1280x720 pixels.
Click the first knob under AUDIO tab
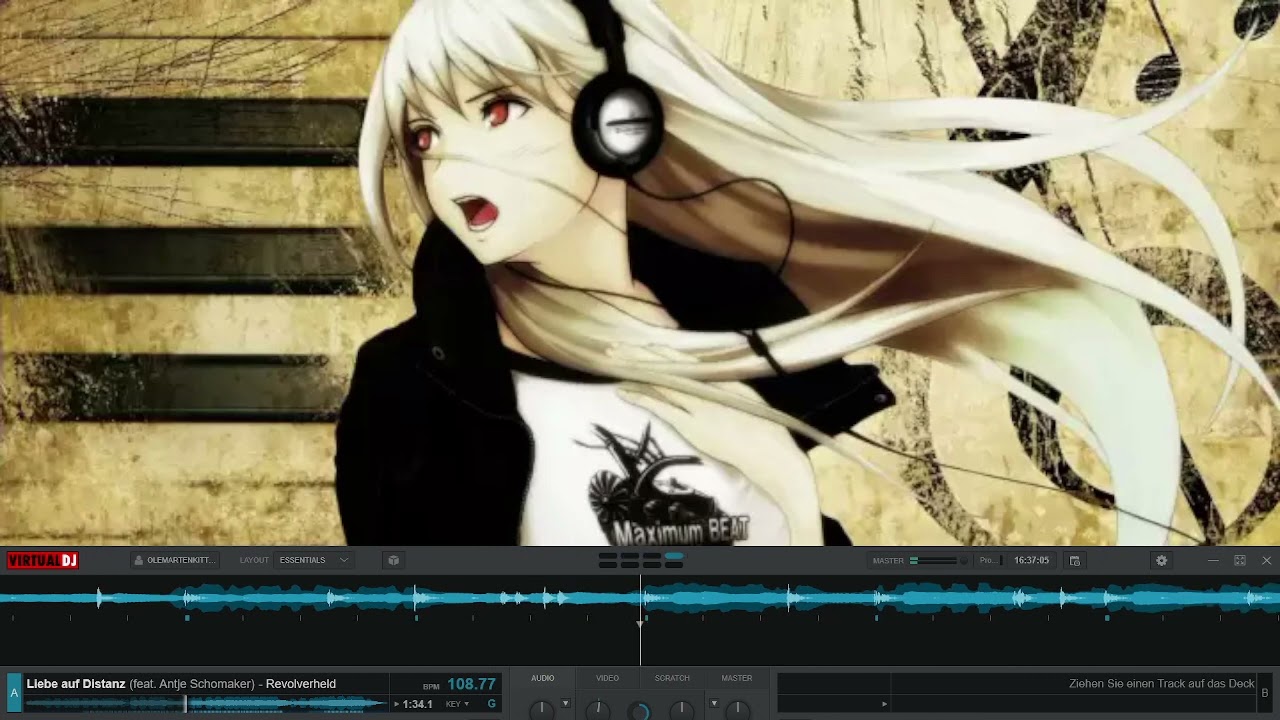pos(541,709)
